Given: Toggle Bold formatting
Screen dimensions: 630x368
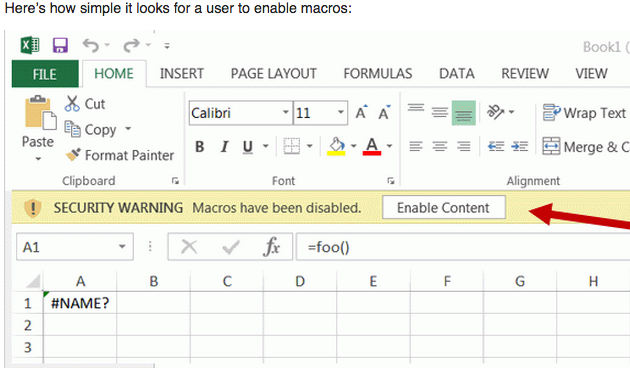Looking at the screenshot, I should point(199,147).
